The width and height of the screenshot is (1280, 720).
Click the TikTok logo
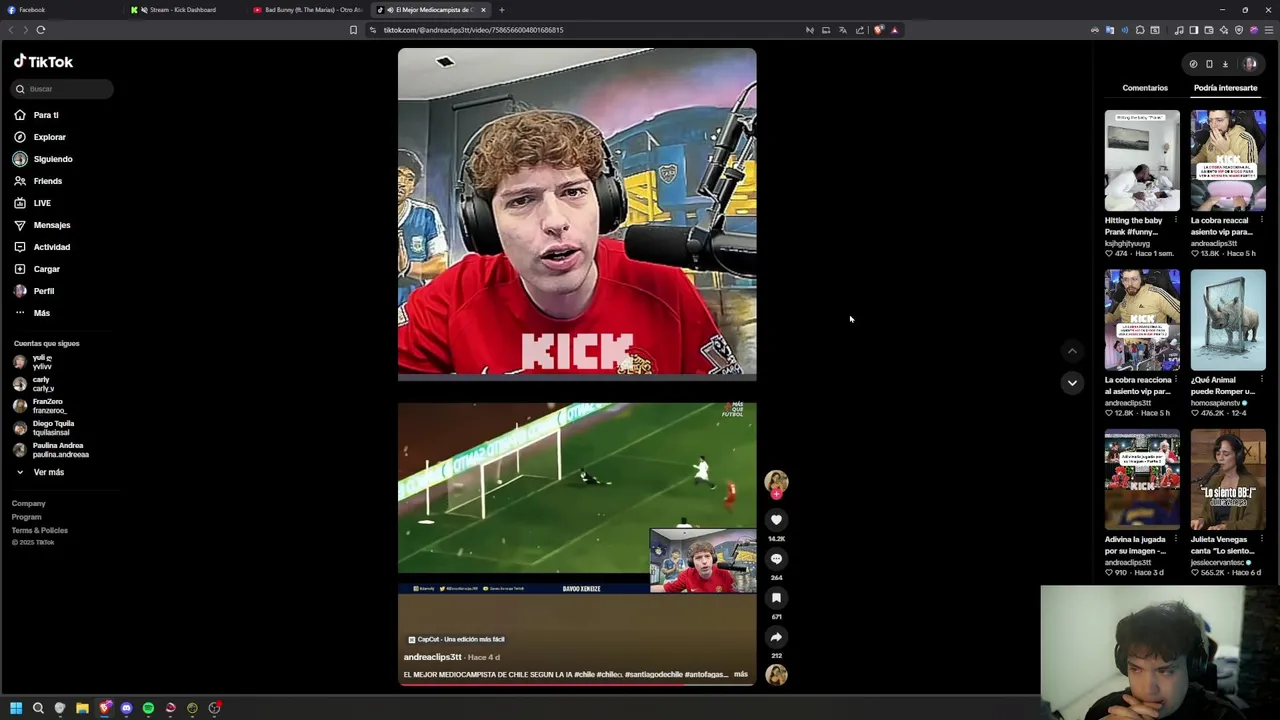click(x=43, y=62)
